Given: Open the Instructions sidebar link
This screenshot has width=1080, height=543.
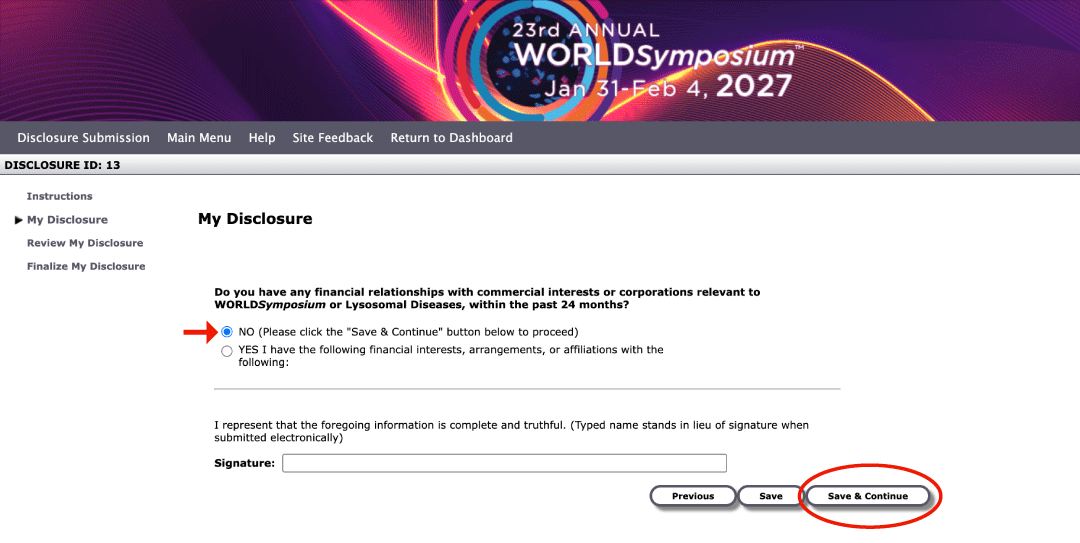Looking at the screenshot, I should point(59,196).
